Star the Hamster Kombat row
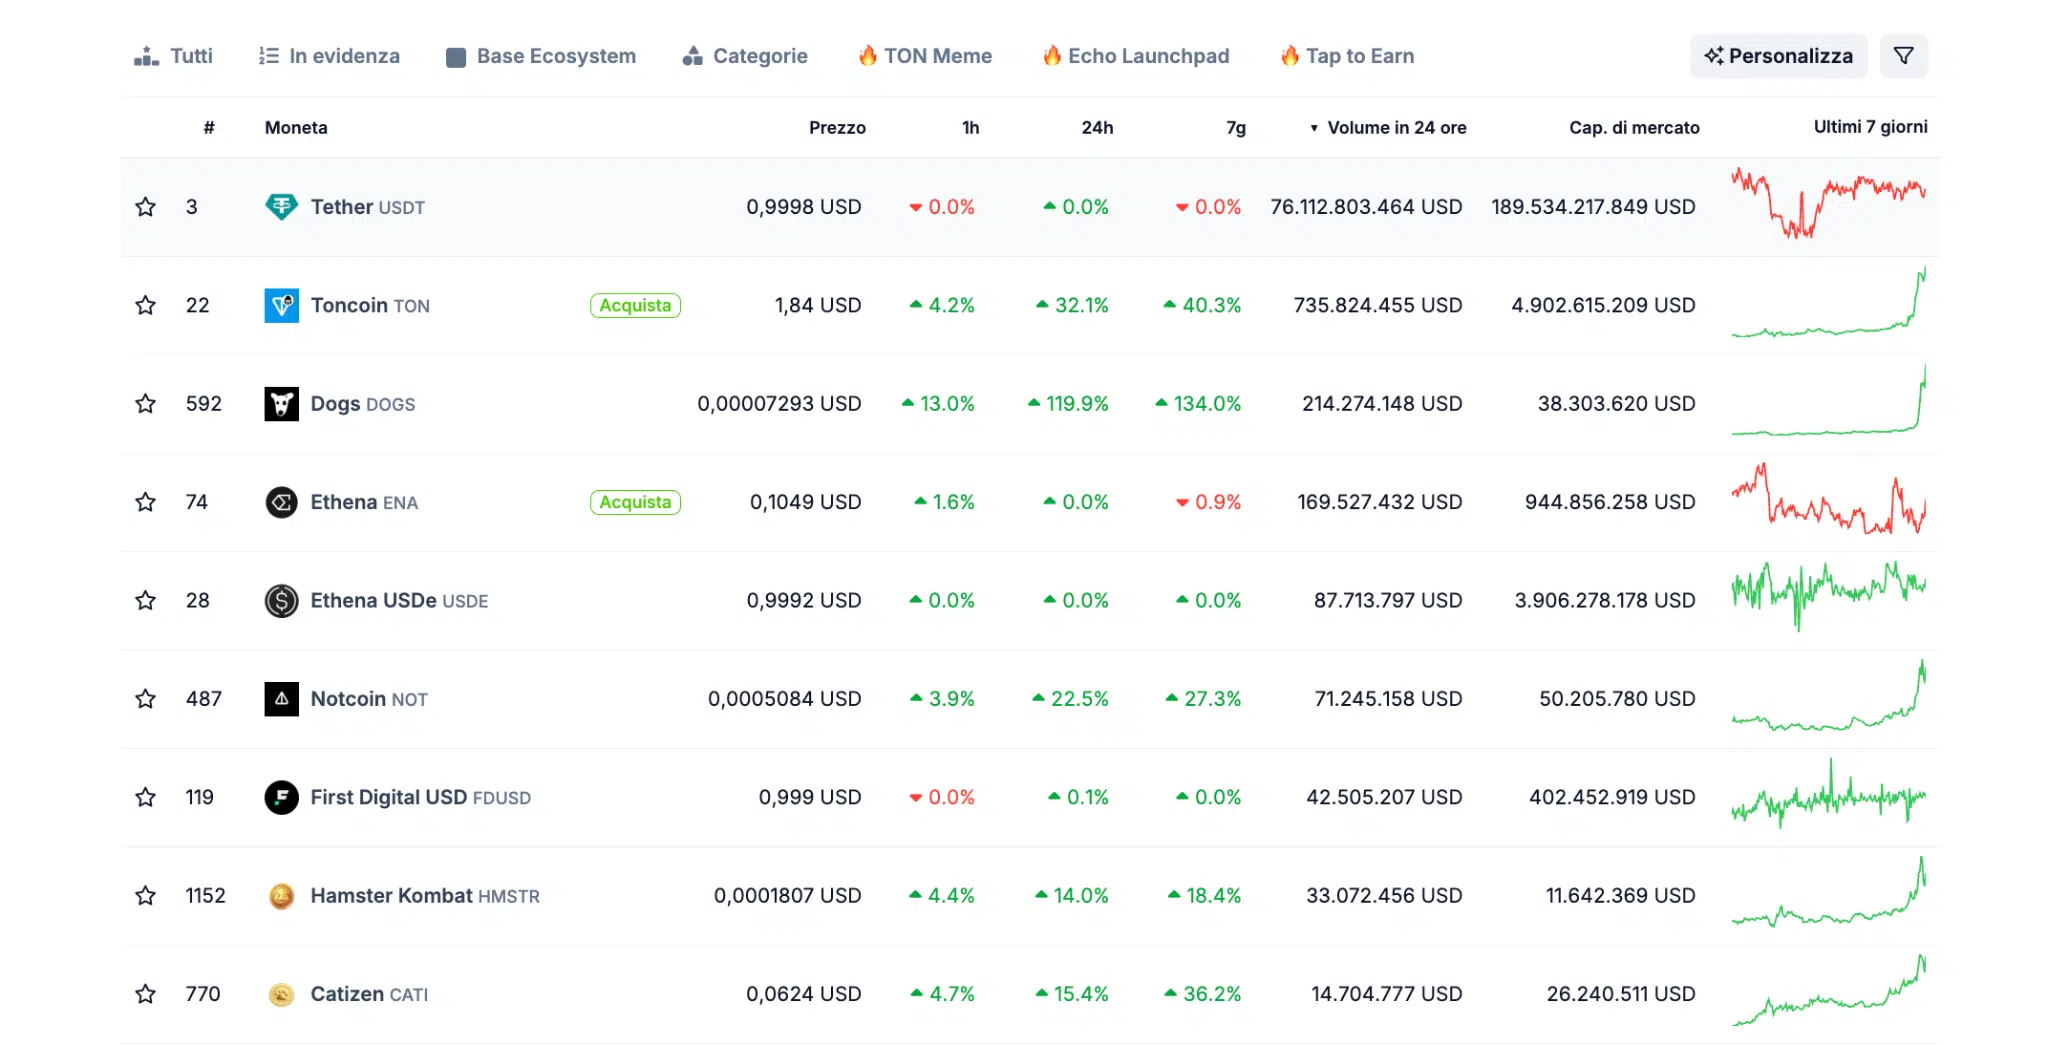 coord(146,896)
